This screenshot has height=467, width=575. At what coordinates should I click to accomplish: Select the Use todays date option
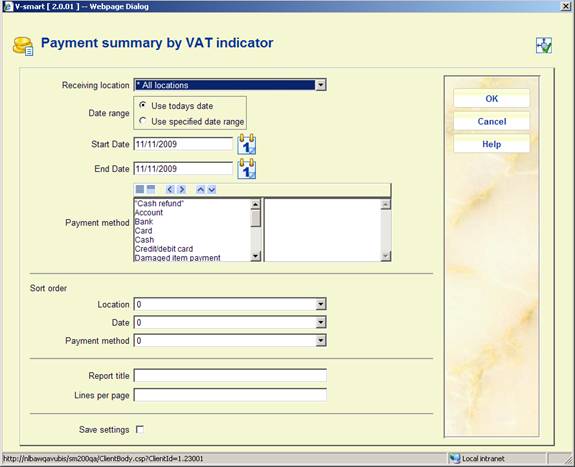(x=143, y=105)
